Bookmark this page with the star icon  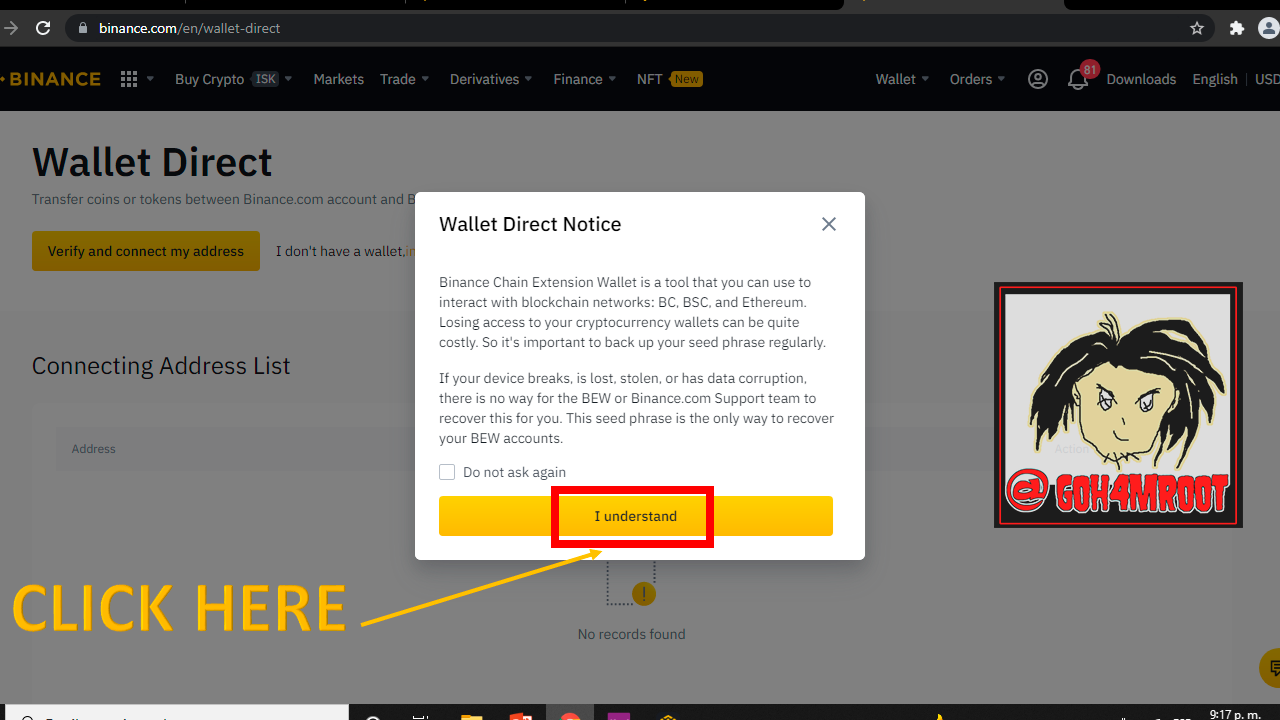coord(1197,28)
